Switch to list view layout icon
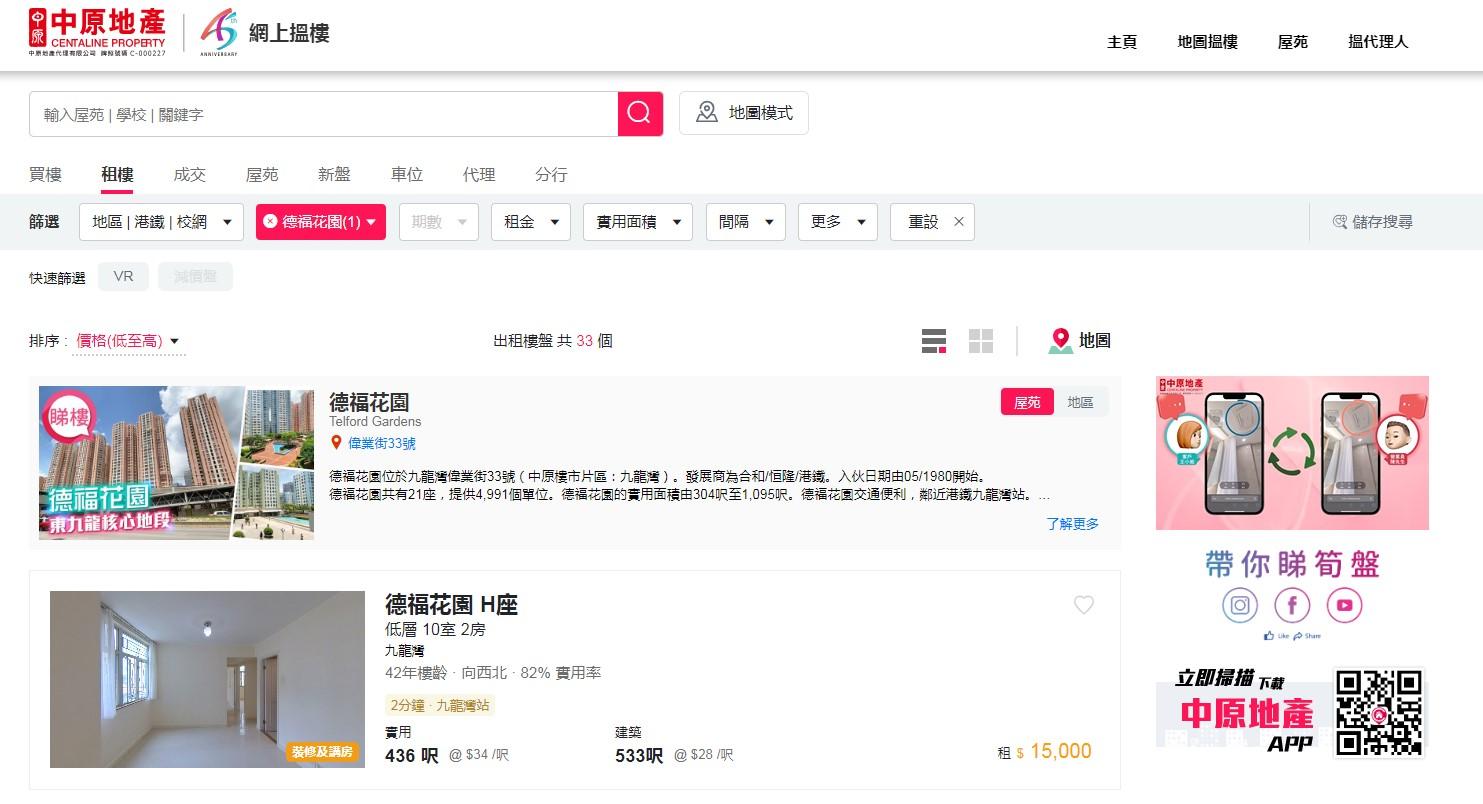 [933, 341]
